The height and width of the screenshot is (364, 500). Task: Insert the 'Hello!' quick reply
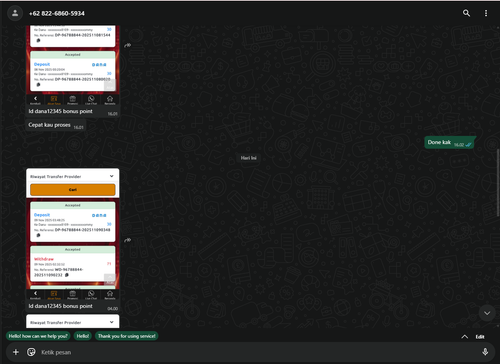pos(83,336)
